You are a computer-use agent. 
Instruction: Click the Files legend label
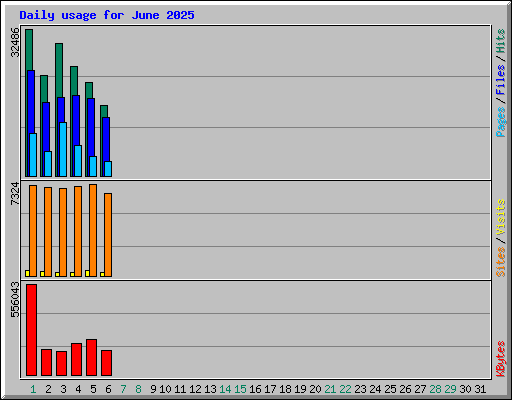point(501,79)
